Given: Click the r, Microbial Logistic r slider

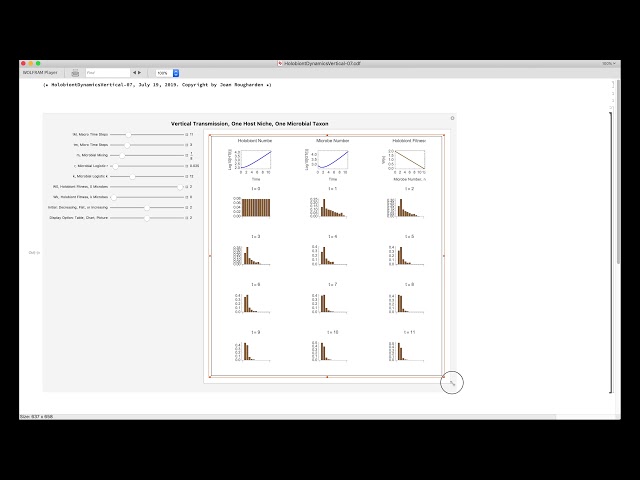Looking at the screenshot, I should pos(147,166).
